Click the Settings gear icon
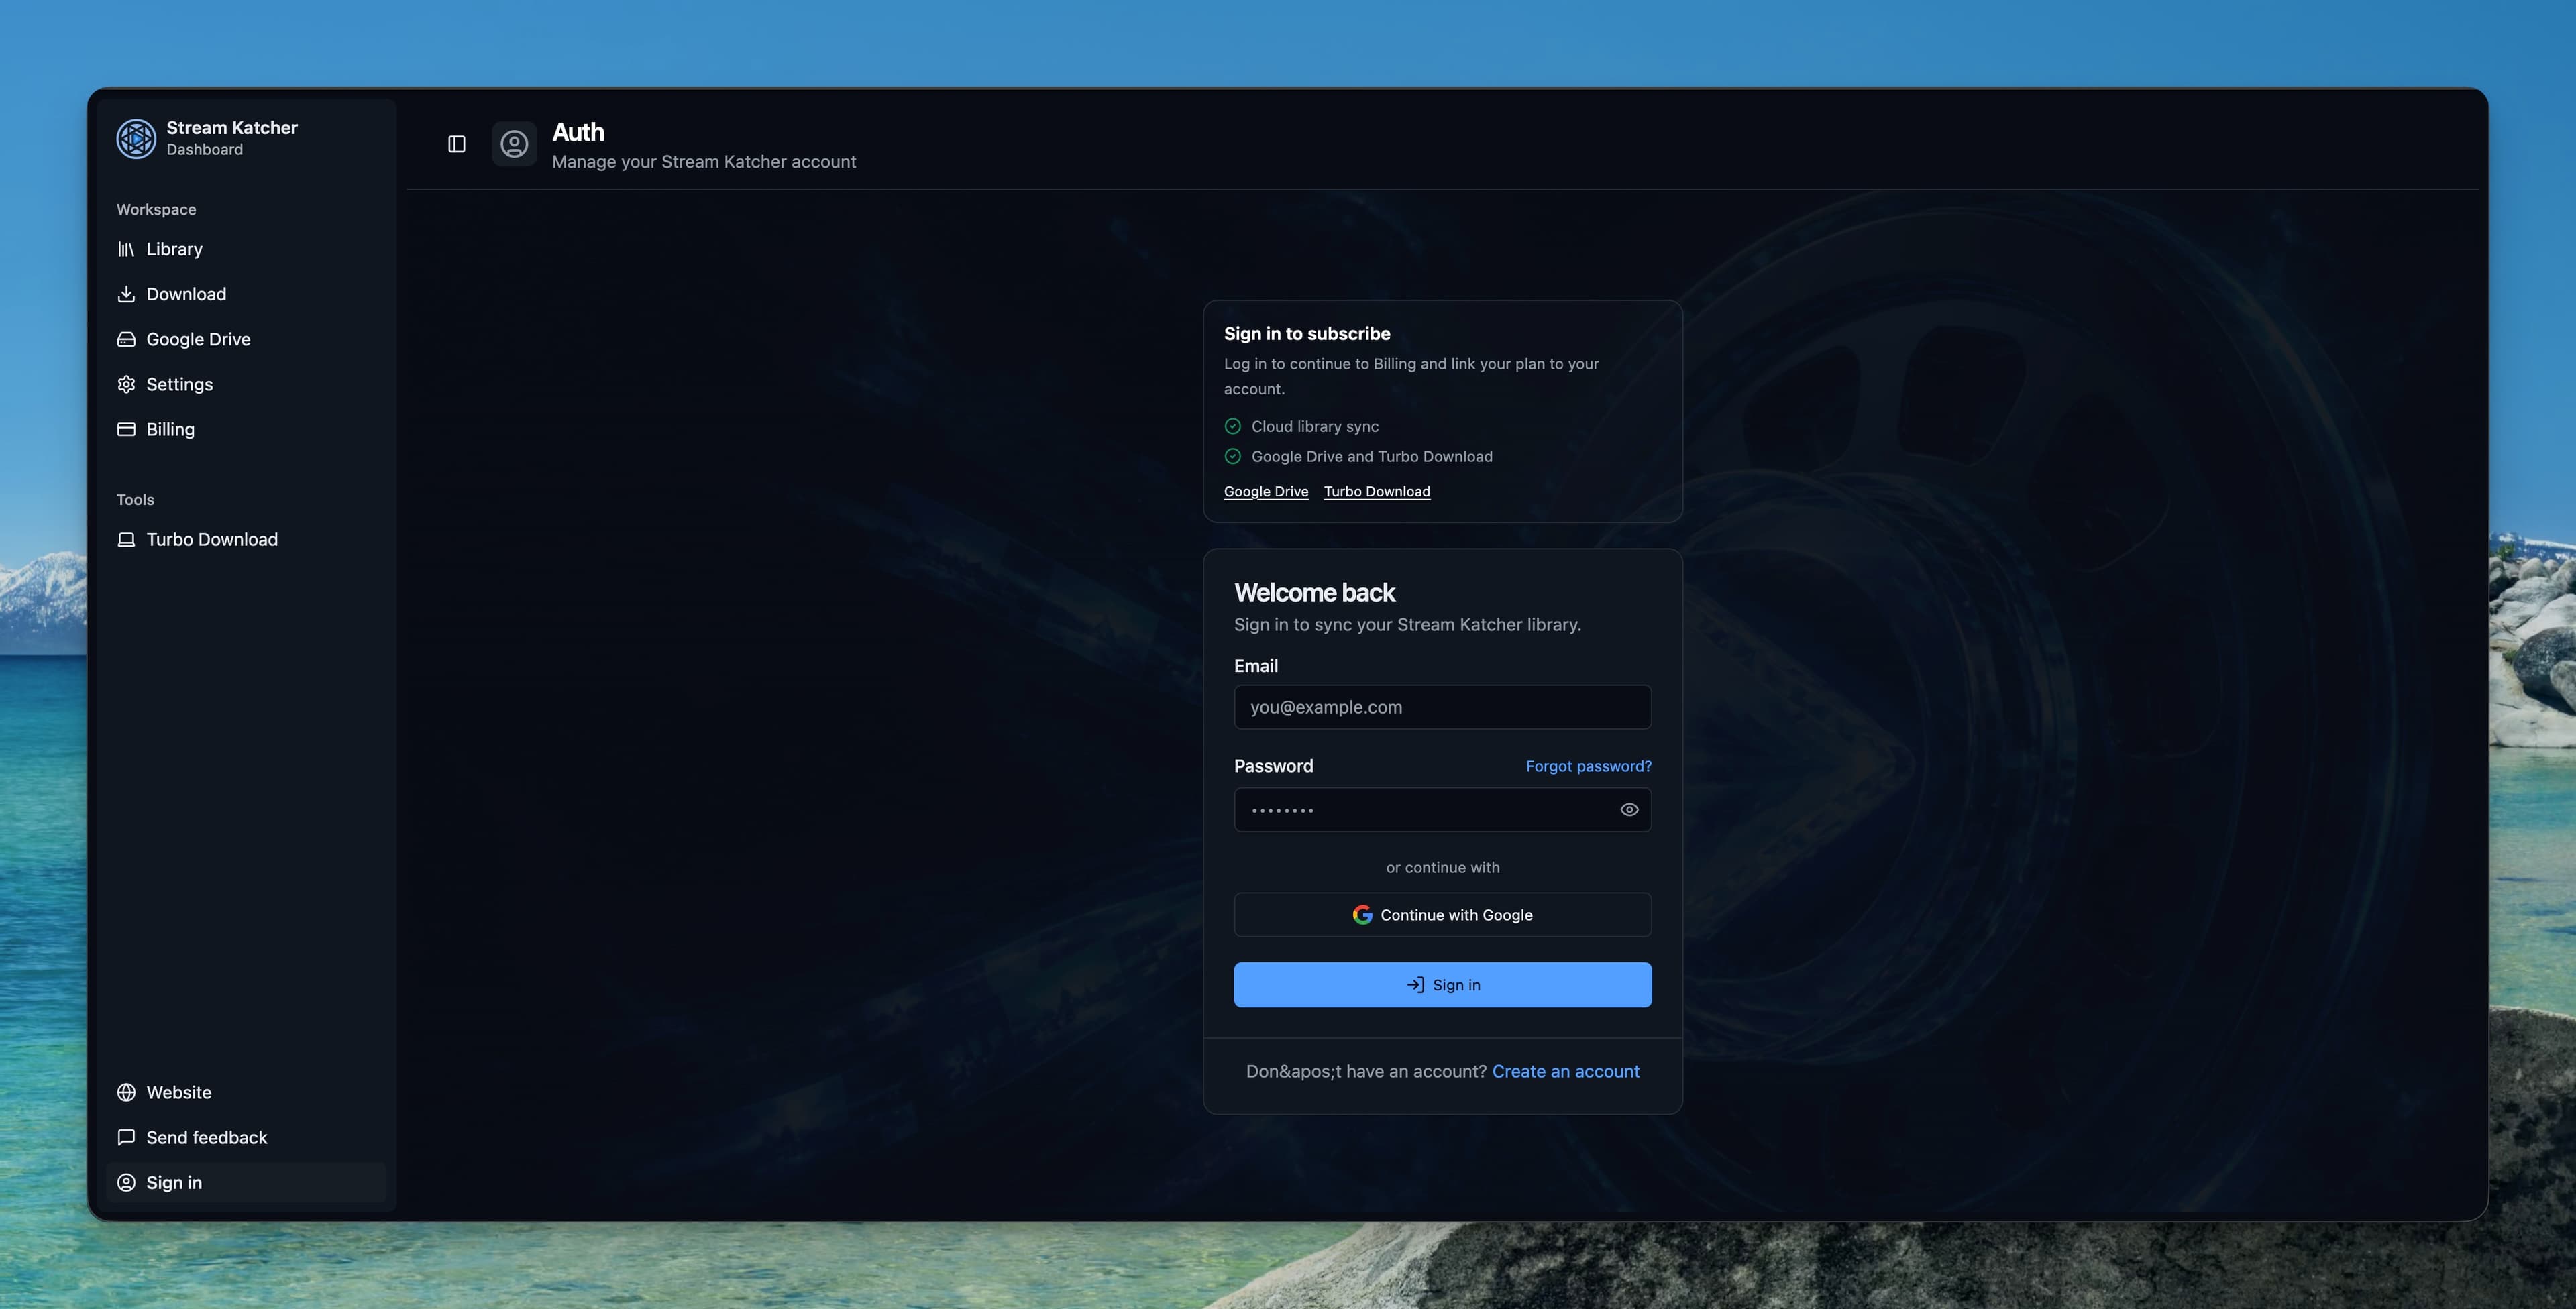The image size is (2576, 1309). click(126, 384)
